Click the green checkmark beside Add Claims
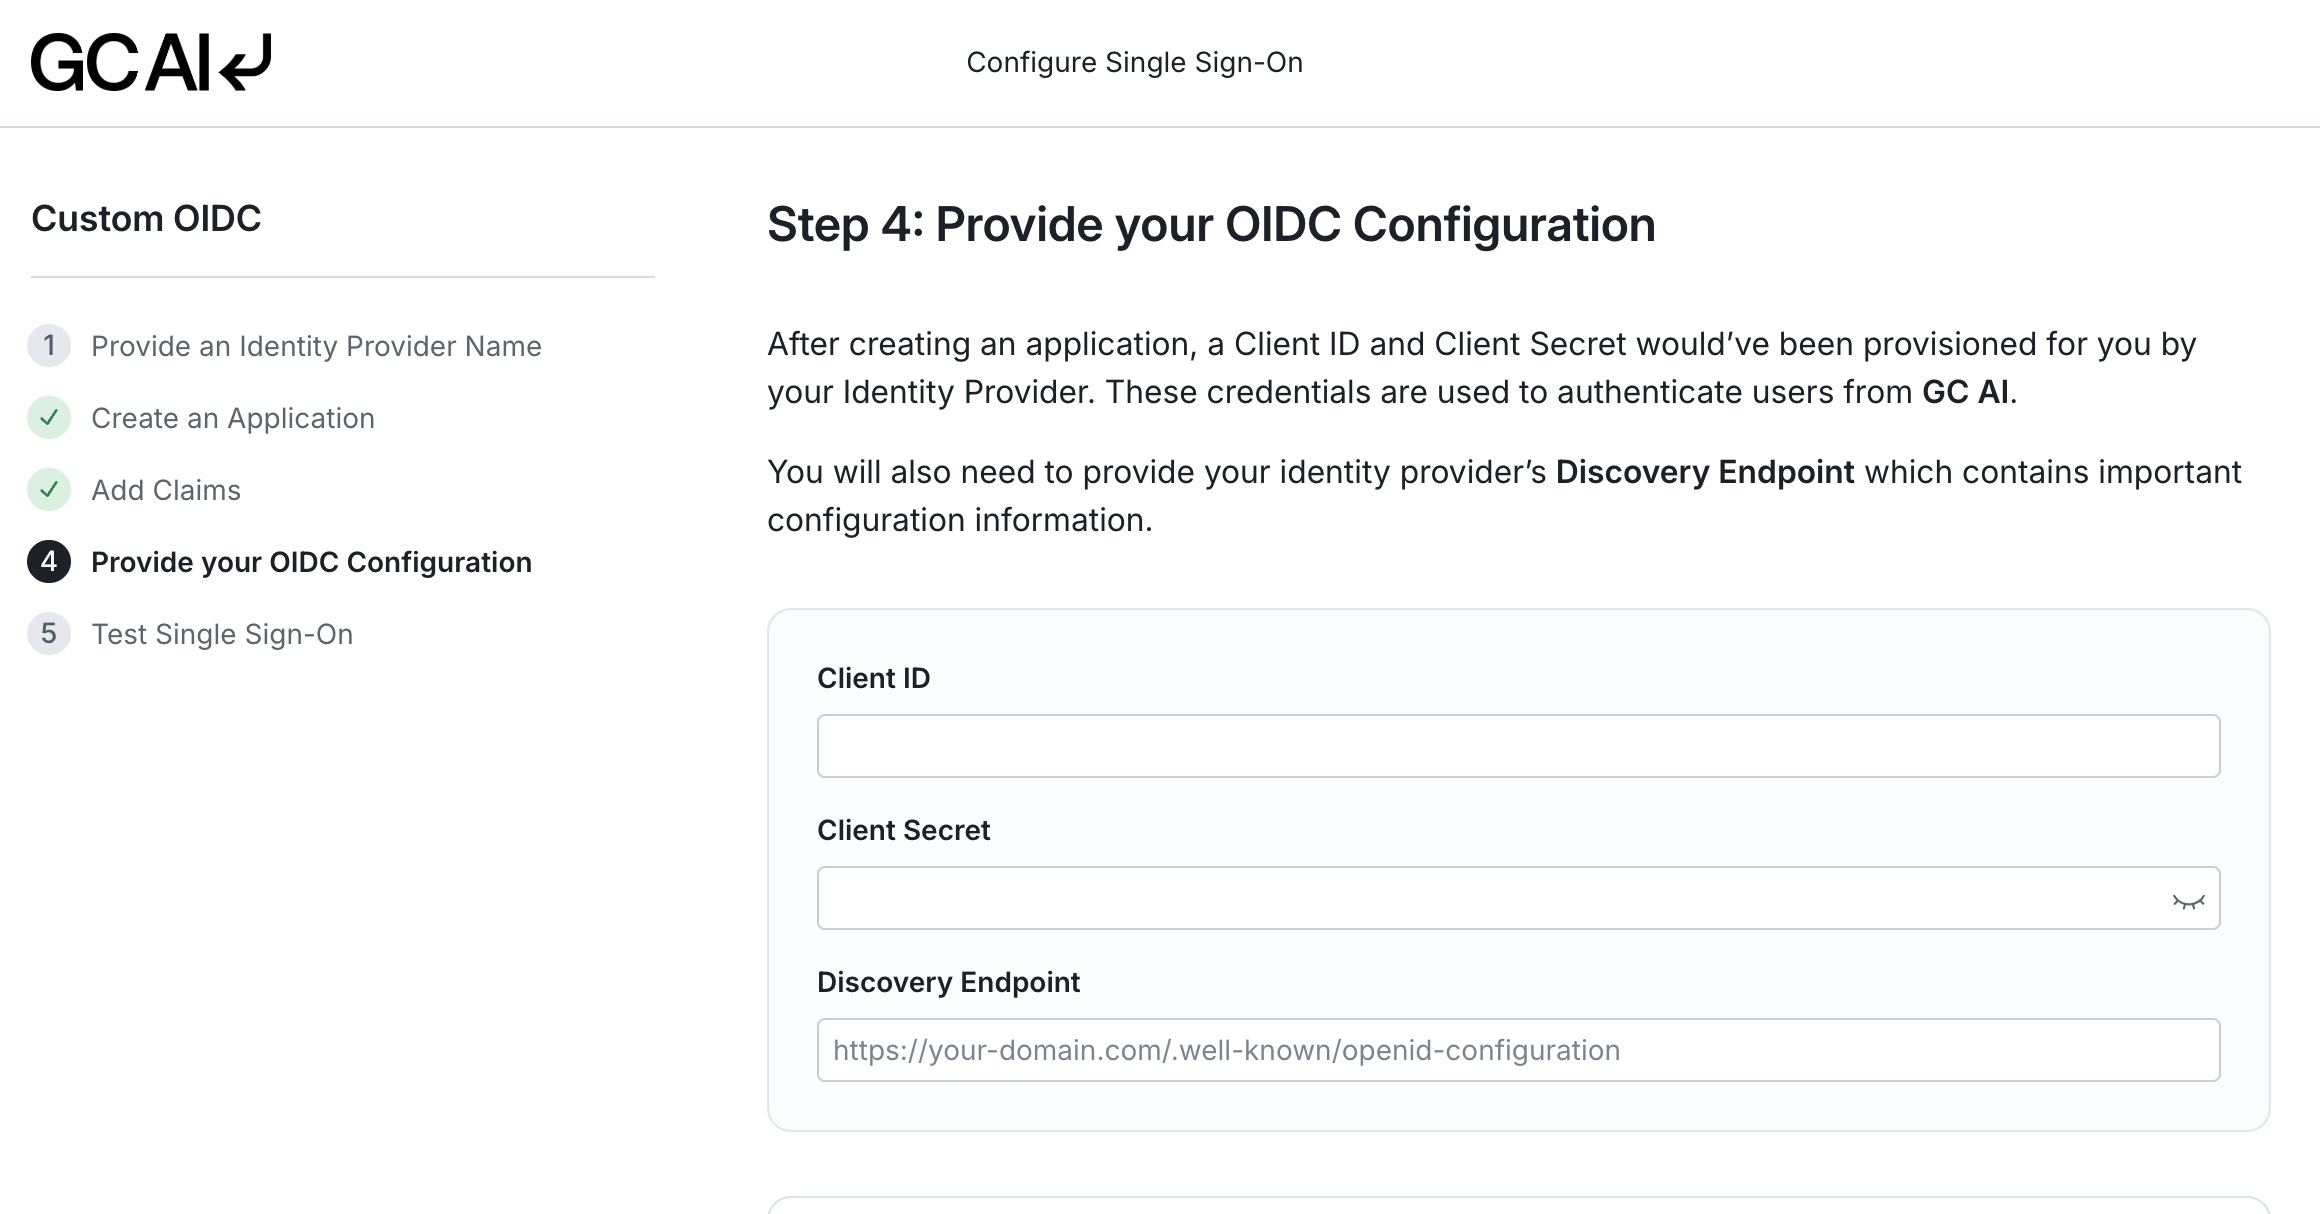Viewport: 2320px width, 1214px height. coord(49,490)
